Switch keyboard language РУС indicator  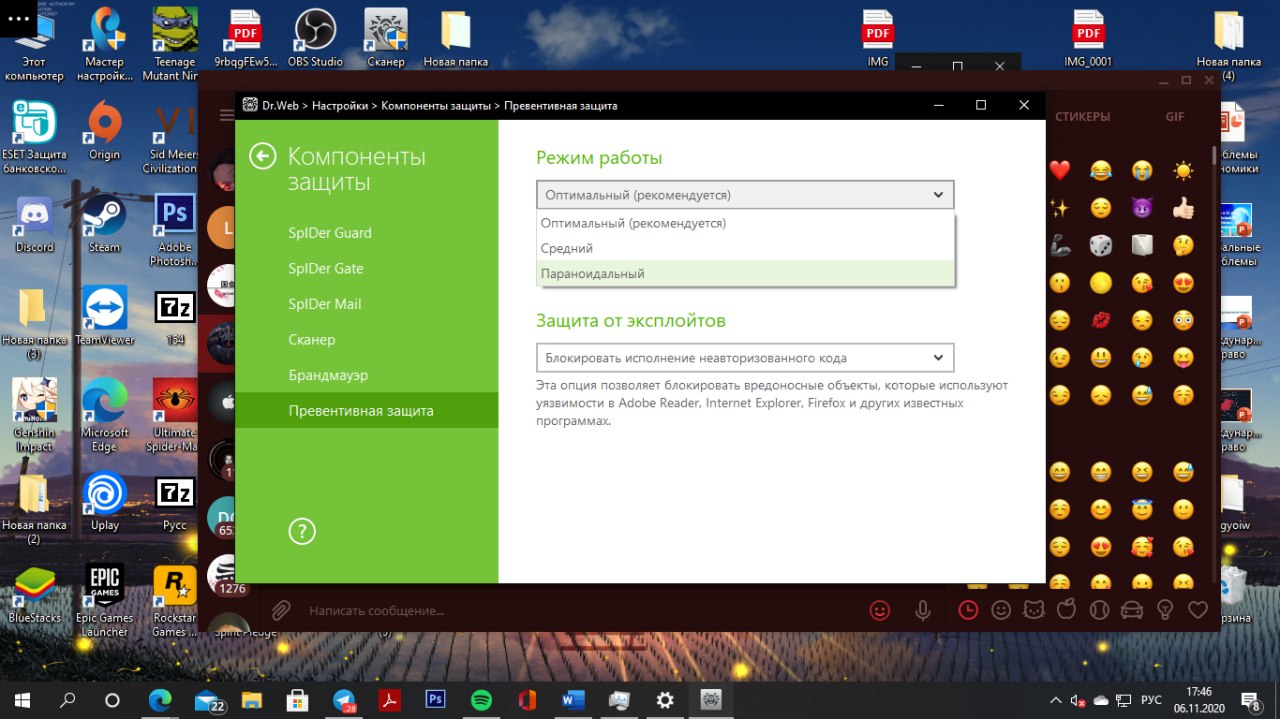(x=1152, y=700)
